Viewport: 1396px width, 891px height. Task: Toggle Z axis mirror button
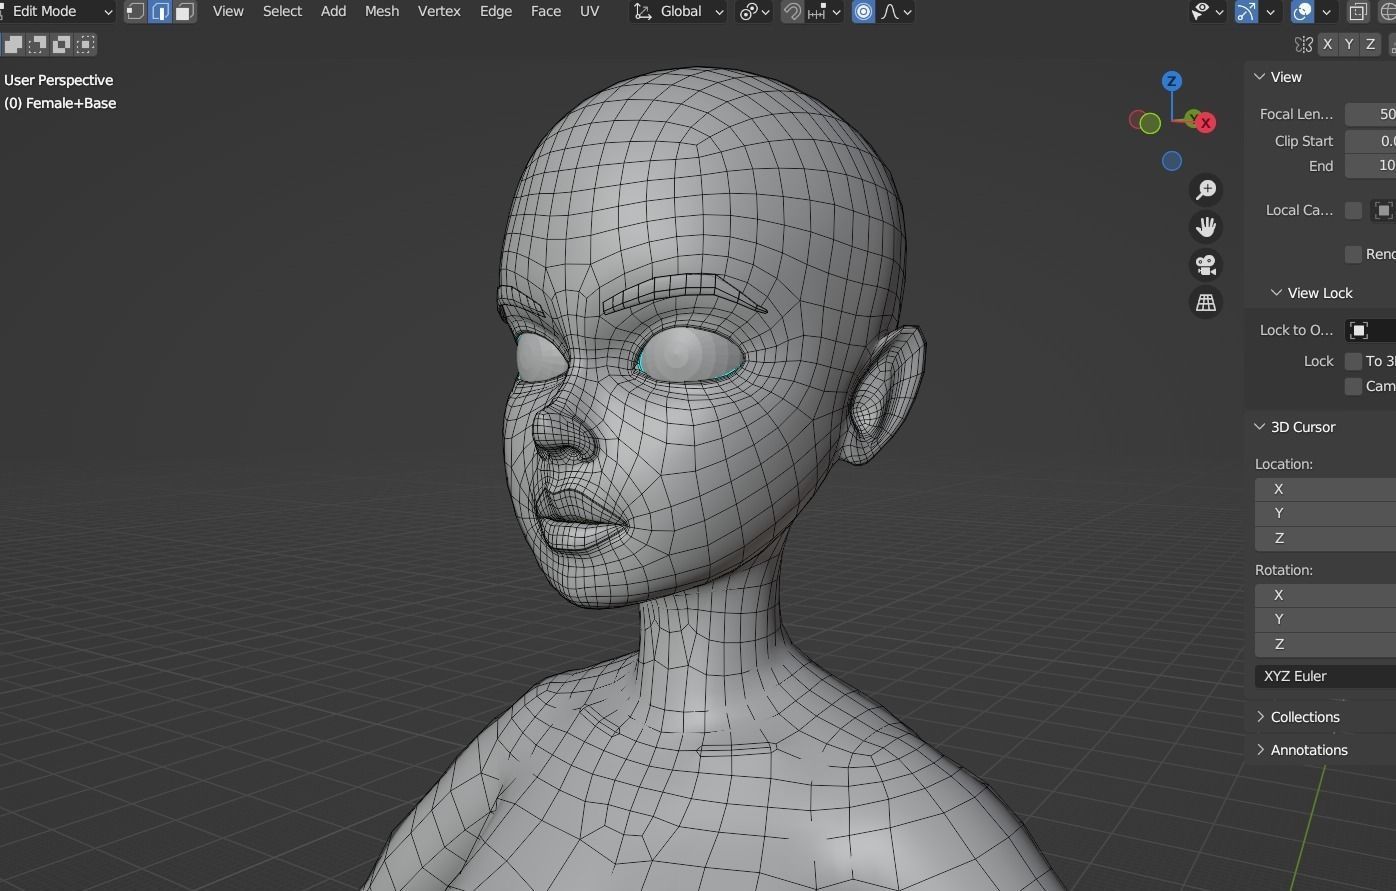(1370, 44)
